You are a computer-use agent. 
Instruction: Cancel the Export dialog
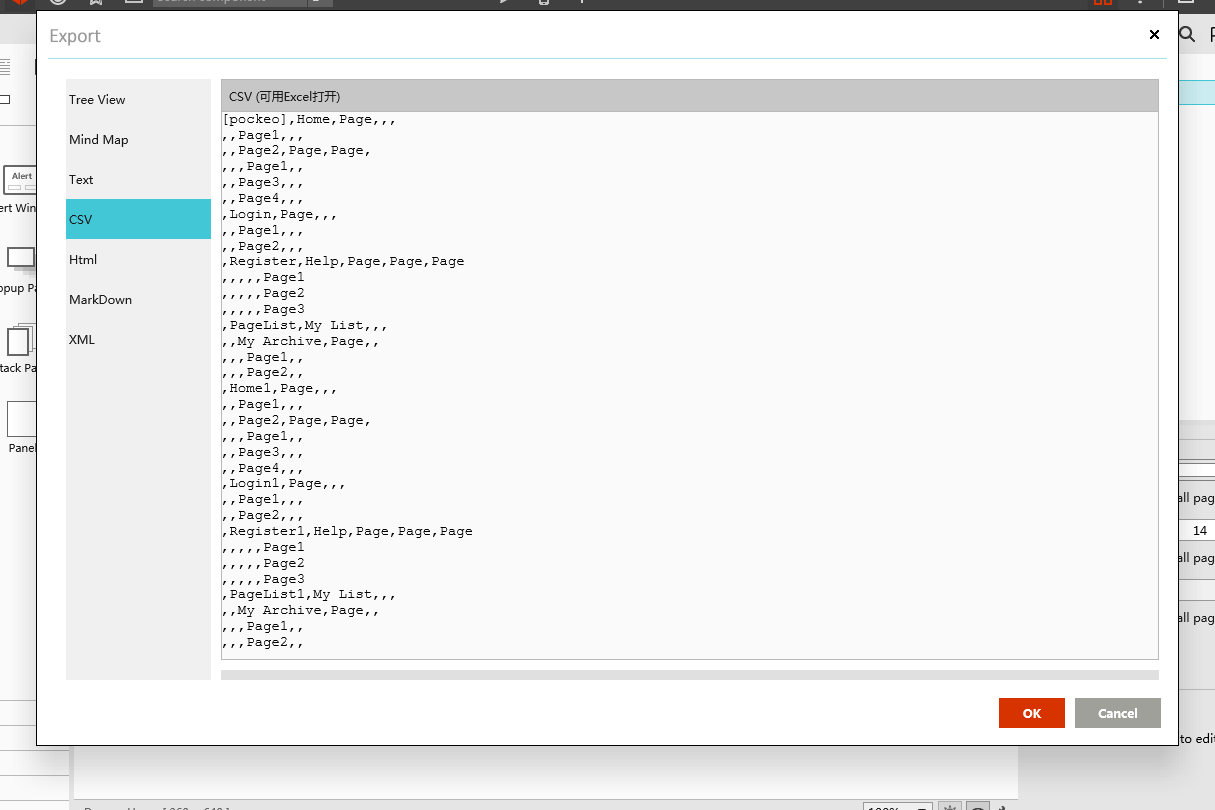click(1117, 713)
